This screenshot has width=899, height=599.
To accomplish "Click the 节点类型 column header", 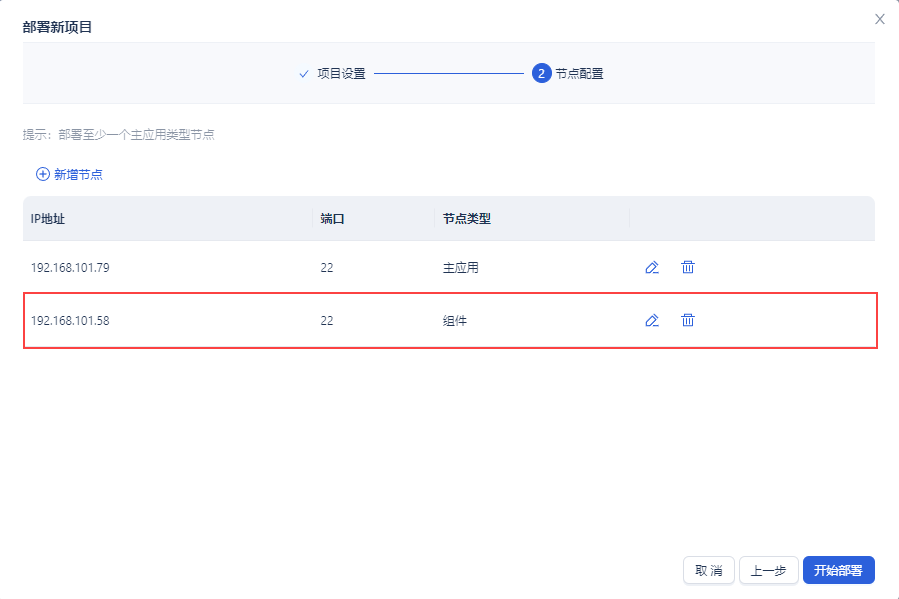I will [x=467, y=219].
